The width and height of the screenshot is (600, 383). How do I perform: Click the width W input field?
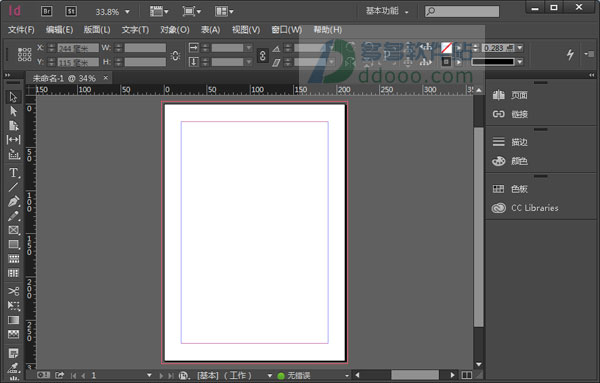(x=145, y=48)
